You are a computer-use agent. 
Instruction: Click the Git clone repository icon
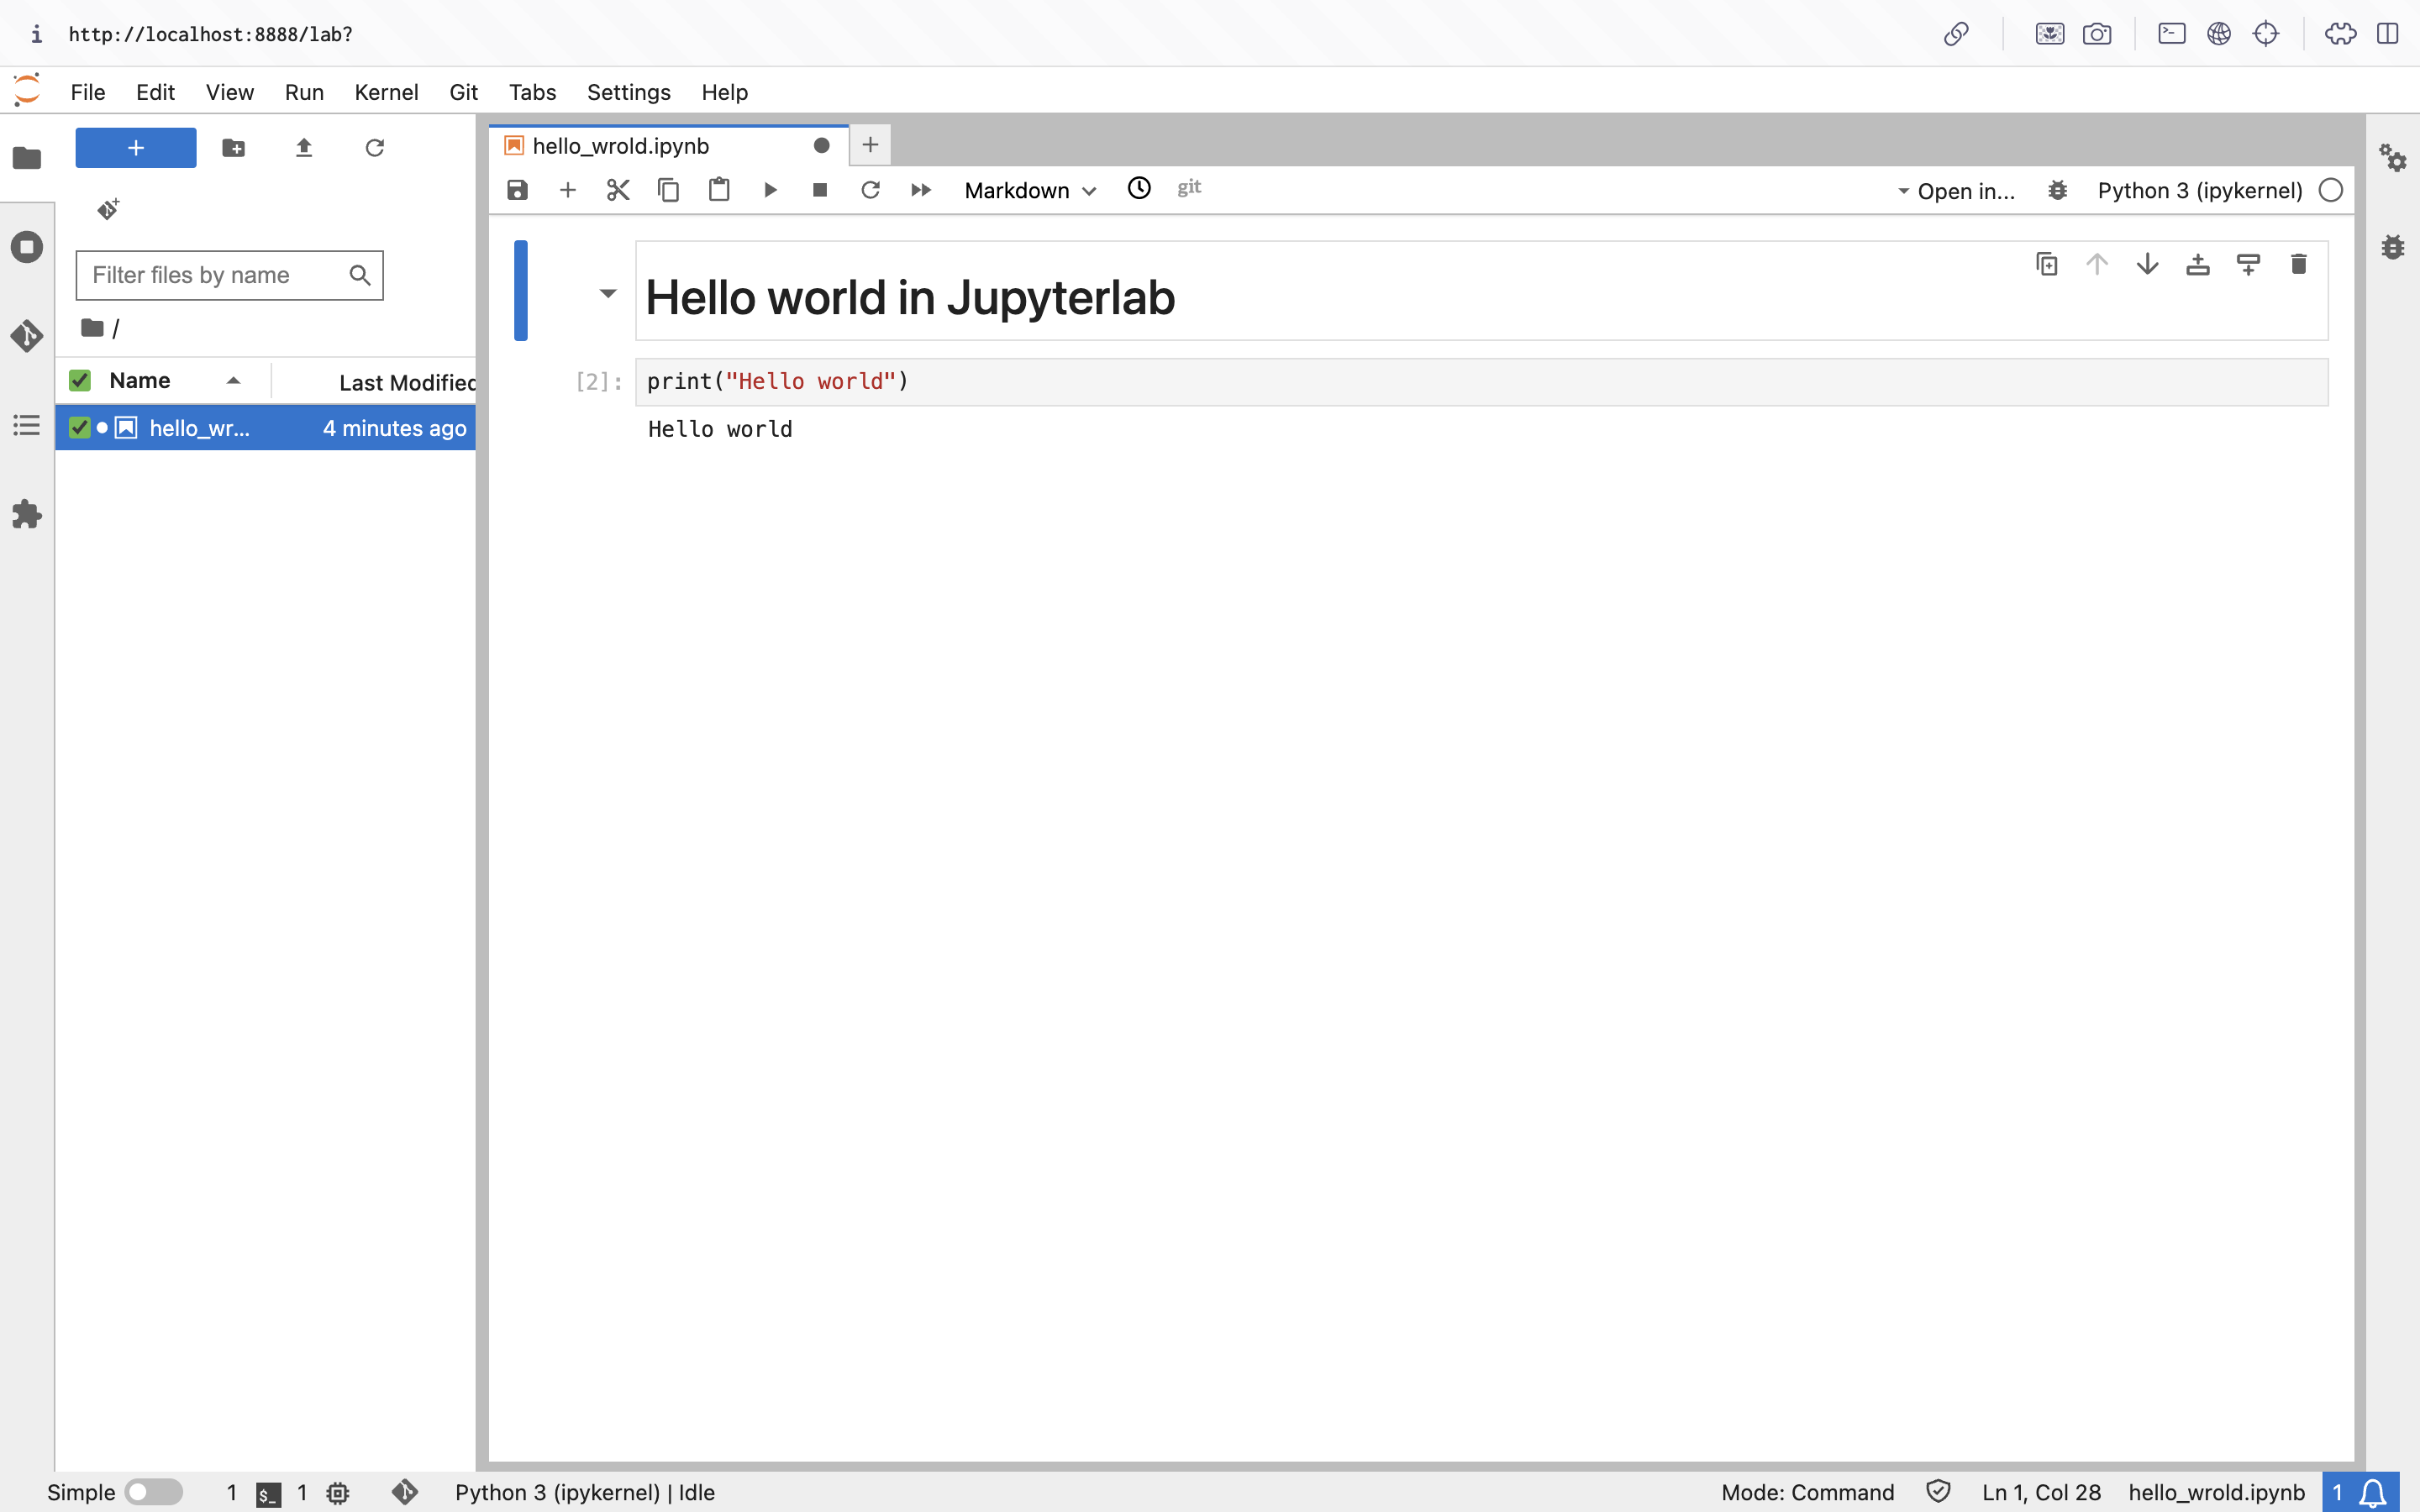pyautogui.click(x=108, y=209)
